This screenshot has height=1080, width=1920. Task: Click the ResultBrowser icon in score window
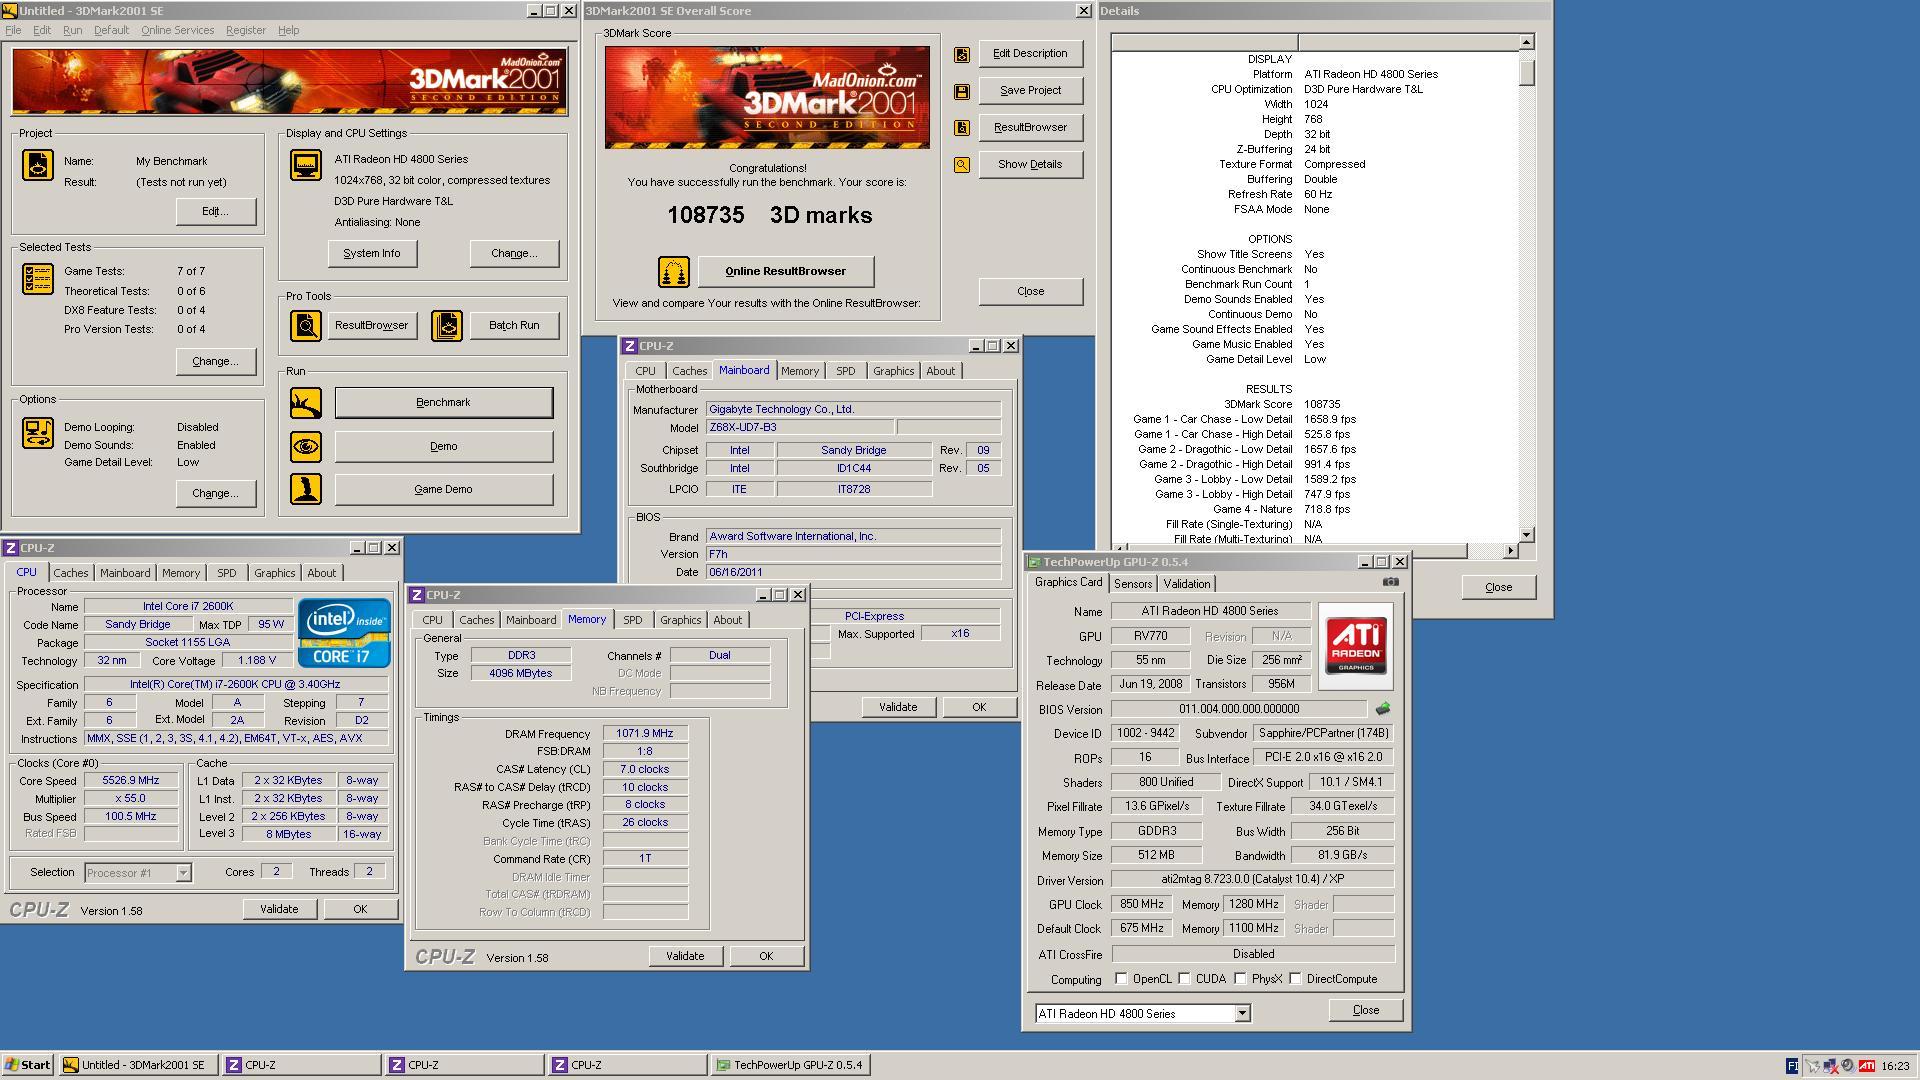click(x=962, y=128)
